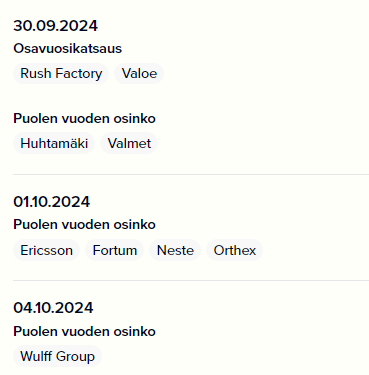Click the divider line above 01.10.2024
This screenshot has height=375, width=369.
[191, 174]
